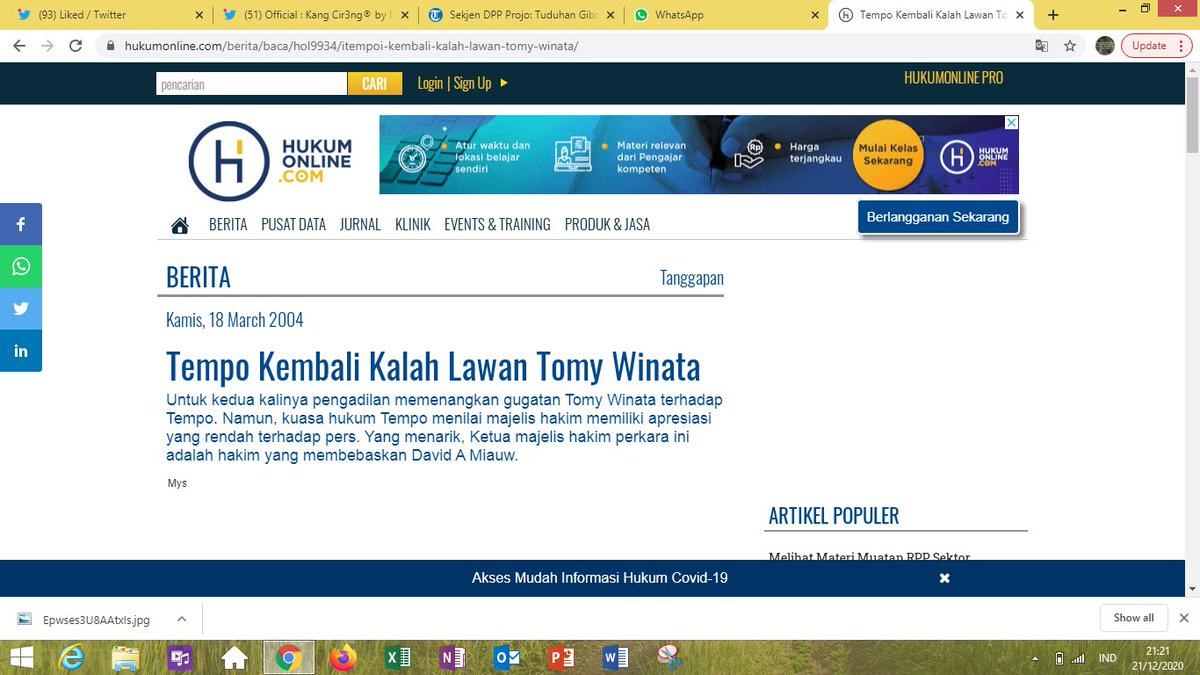Open PowerPoint from the taskbar
The height and width of the screenshot is (675, 1200).
tap(561, 658)
